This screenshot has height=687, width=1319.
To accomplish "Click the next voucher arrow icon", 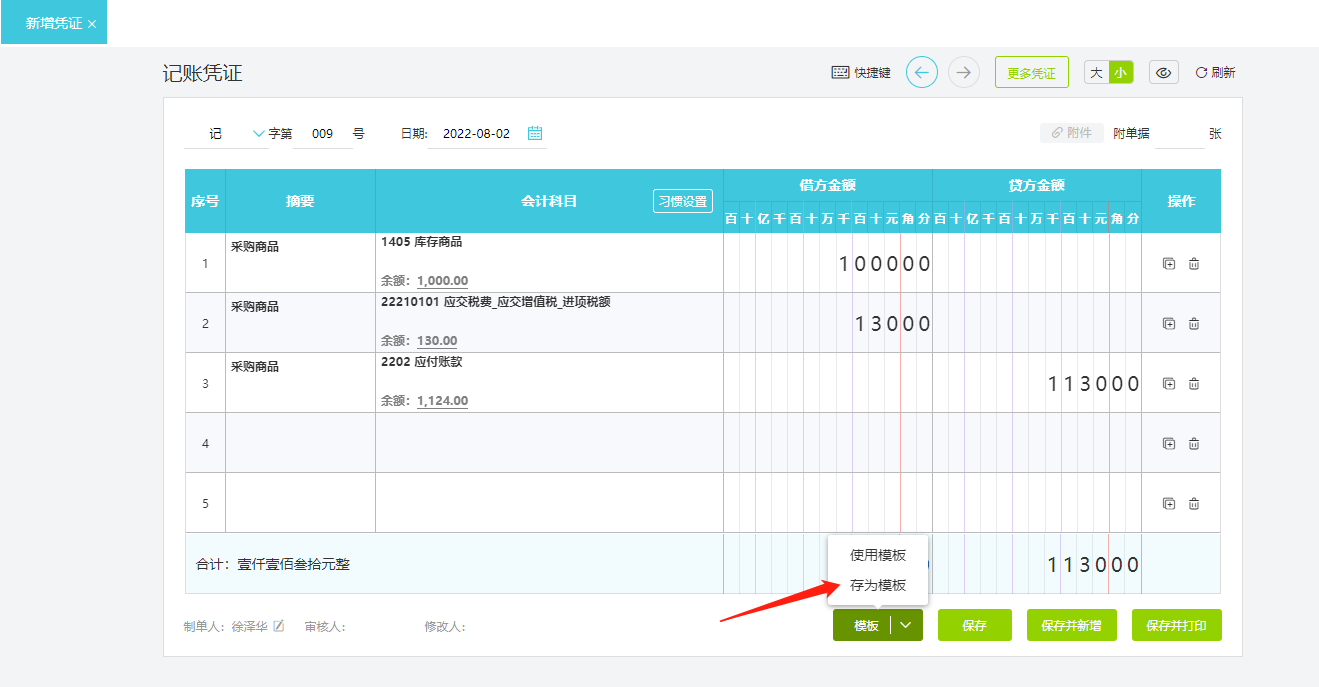I will (964, 72).
